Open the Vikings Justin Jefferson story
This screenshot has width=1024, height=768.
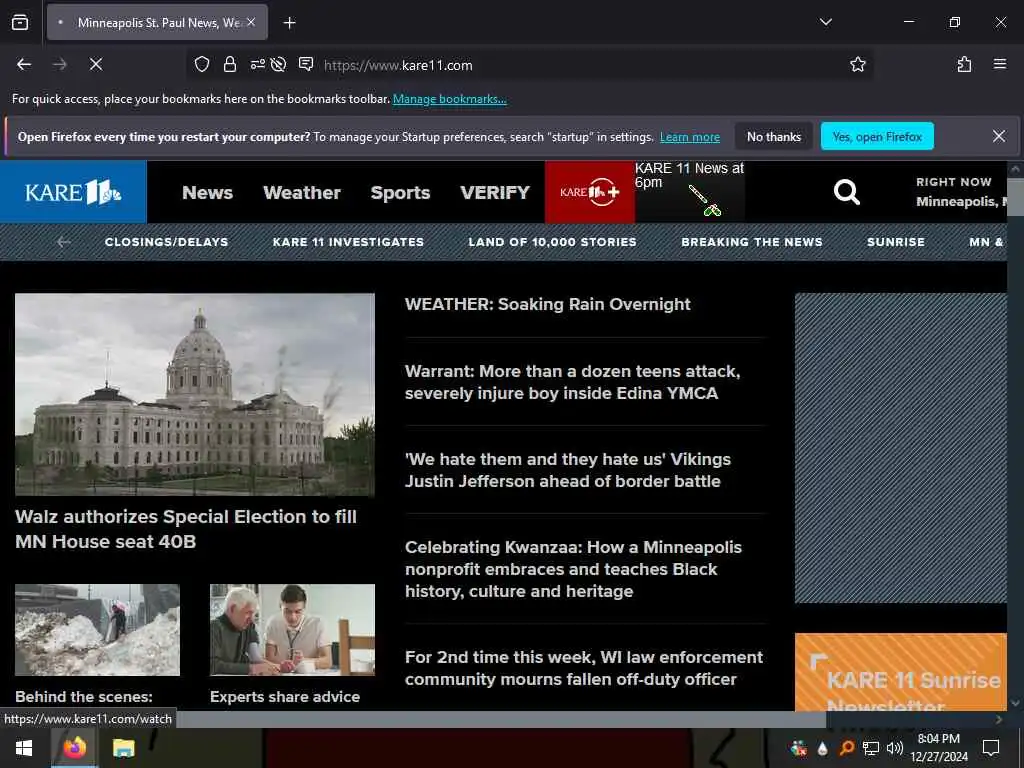point(568,470)
